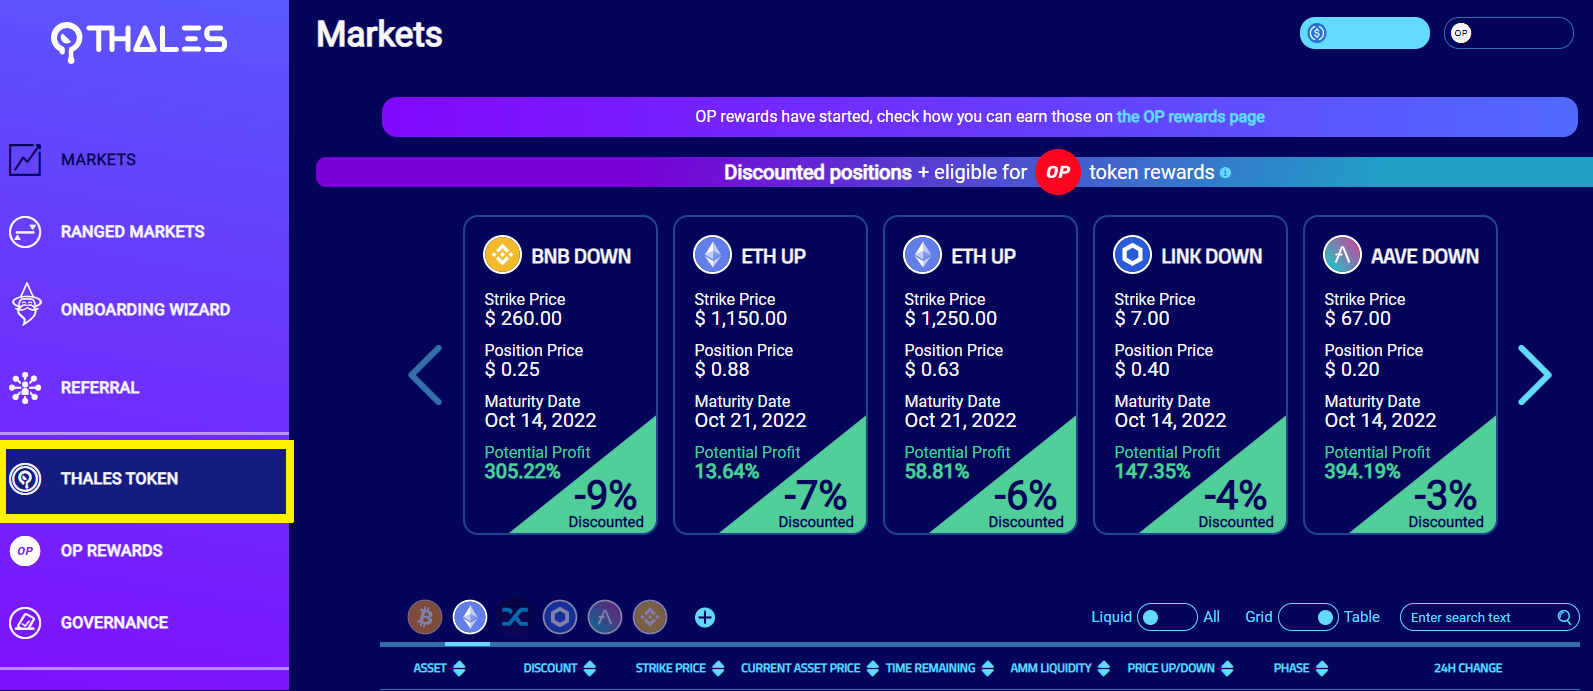The image size is (1593, 691).
Task: Click the light-blue wallet balance button
Action: point(1365,33)
